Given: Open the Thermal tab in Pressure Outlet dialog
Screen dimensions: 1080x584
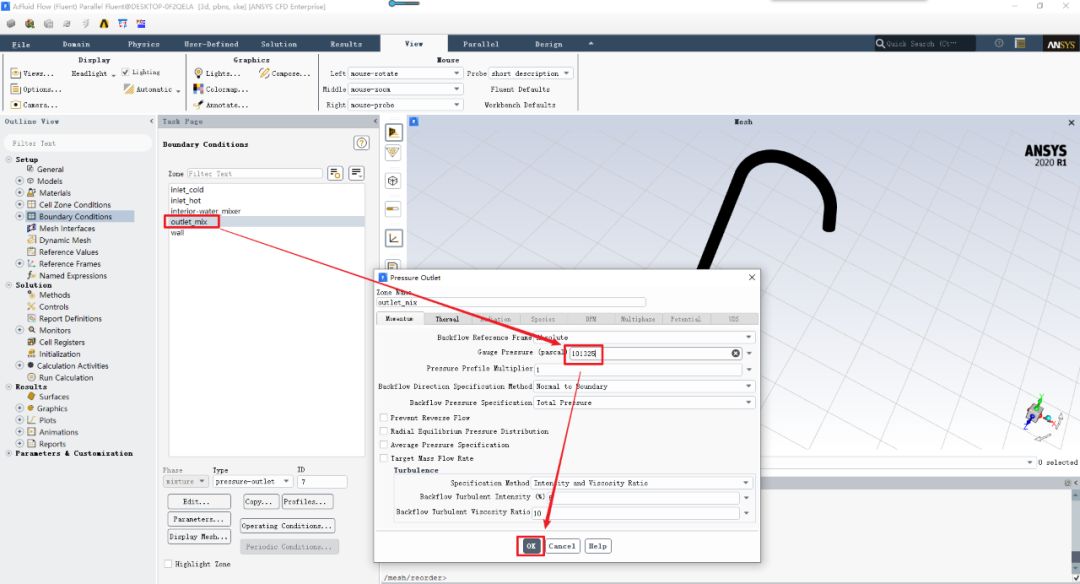Looking at the screenshot, I should 447,319.
